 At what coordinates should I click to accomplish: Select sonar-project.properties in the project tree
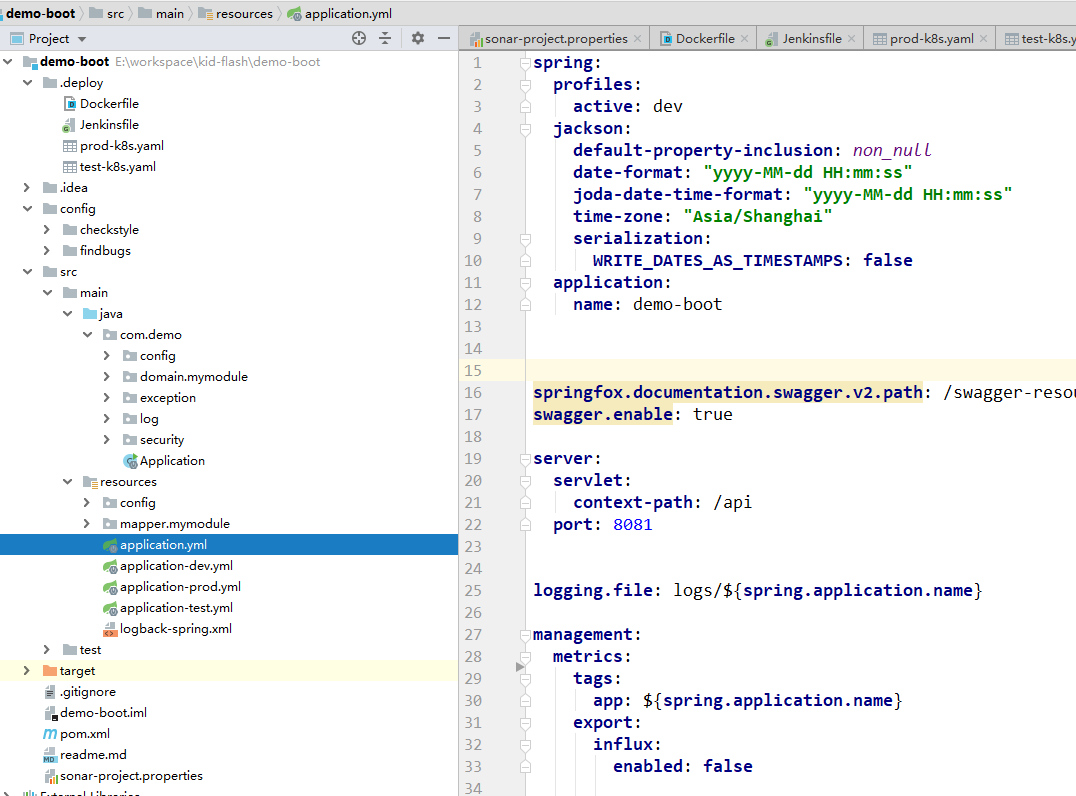tap(131, 775)
